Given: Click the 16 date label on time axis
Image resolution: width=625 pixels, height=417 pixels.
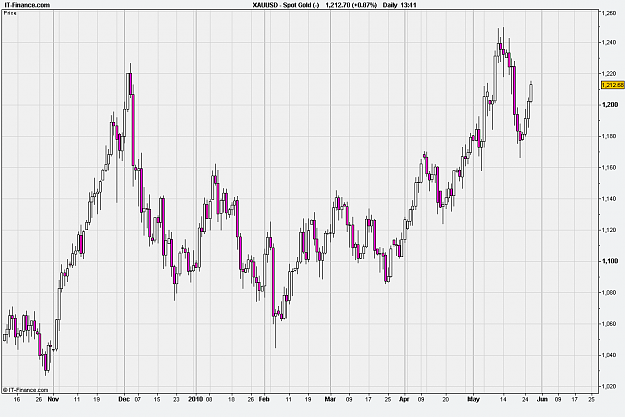Looking at the screenshot, I should click(17, 399).
